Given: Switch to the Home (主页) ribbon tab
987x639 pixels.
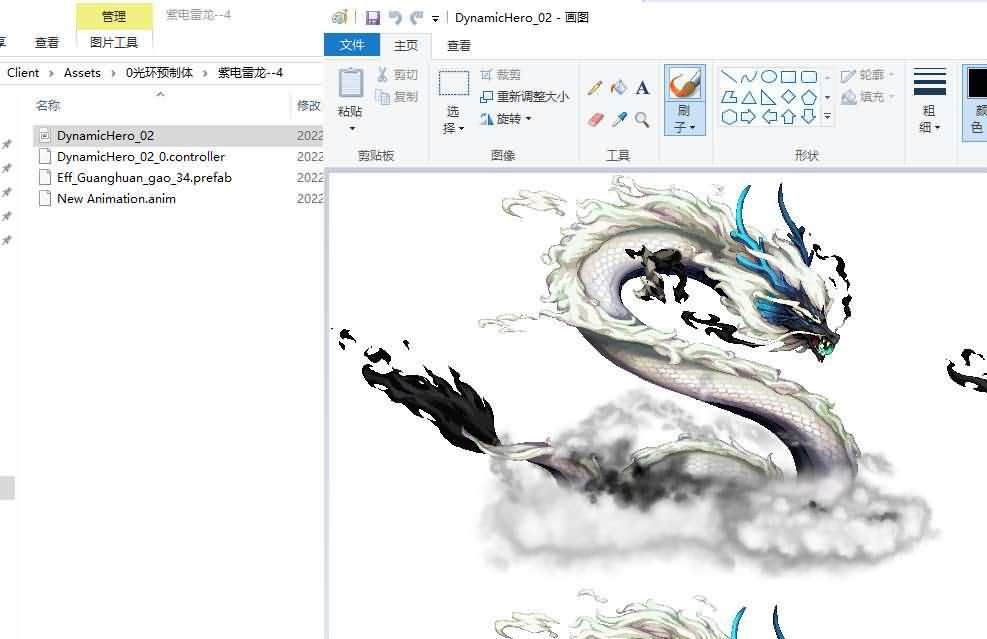Looking at the screenshot, I should click(x=406, y=45).
